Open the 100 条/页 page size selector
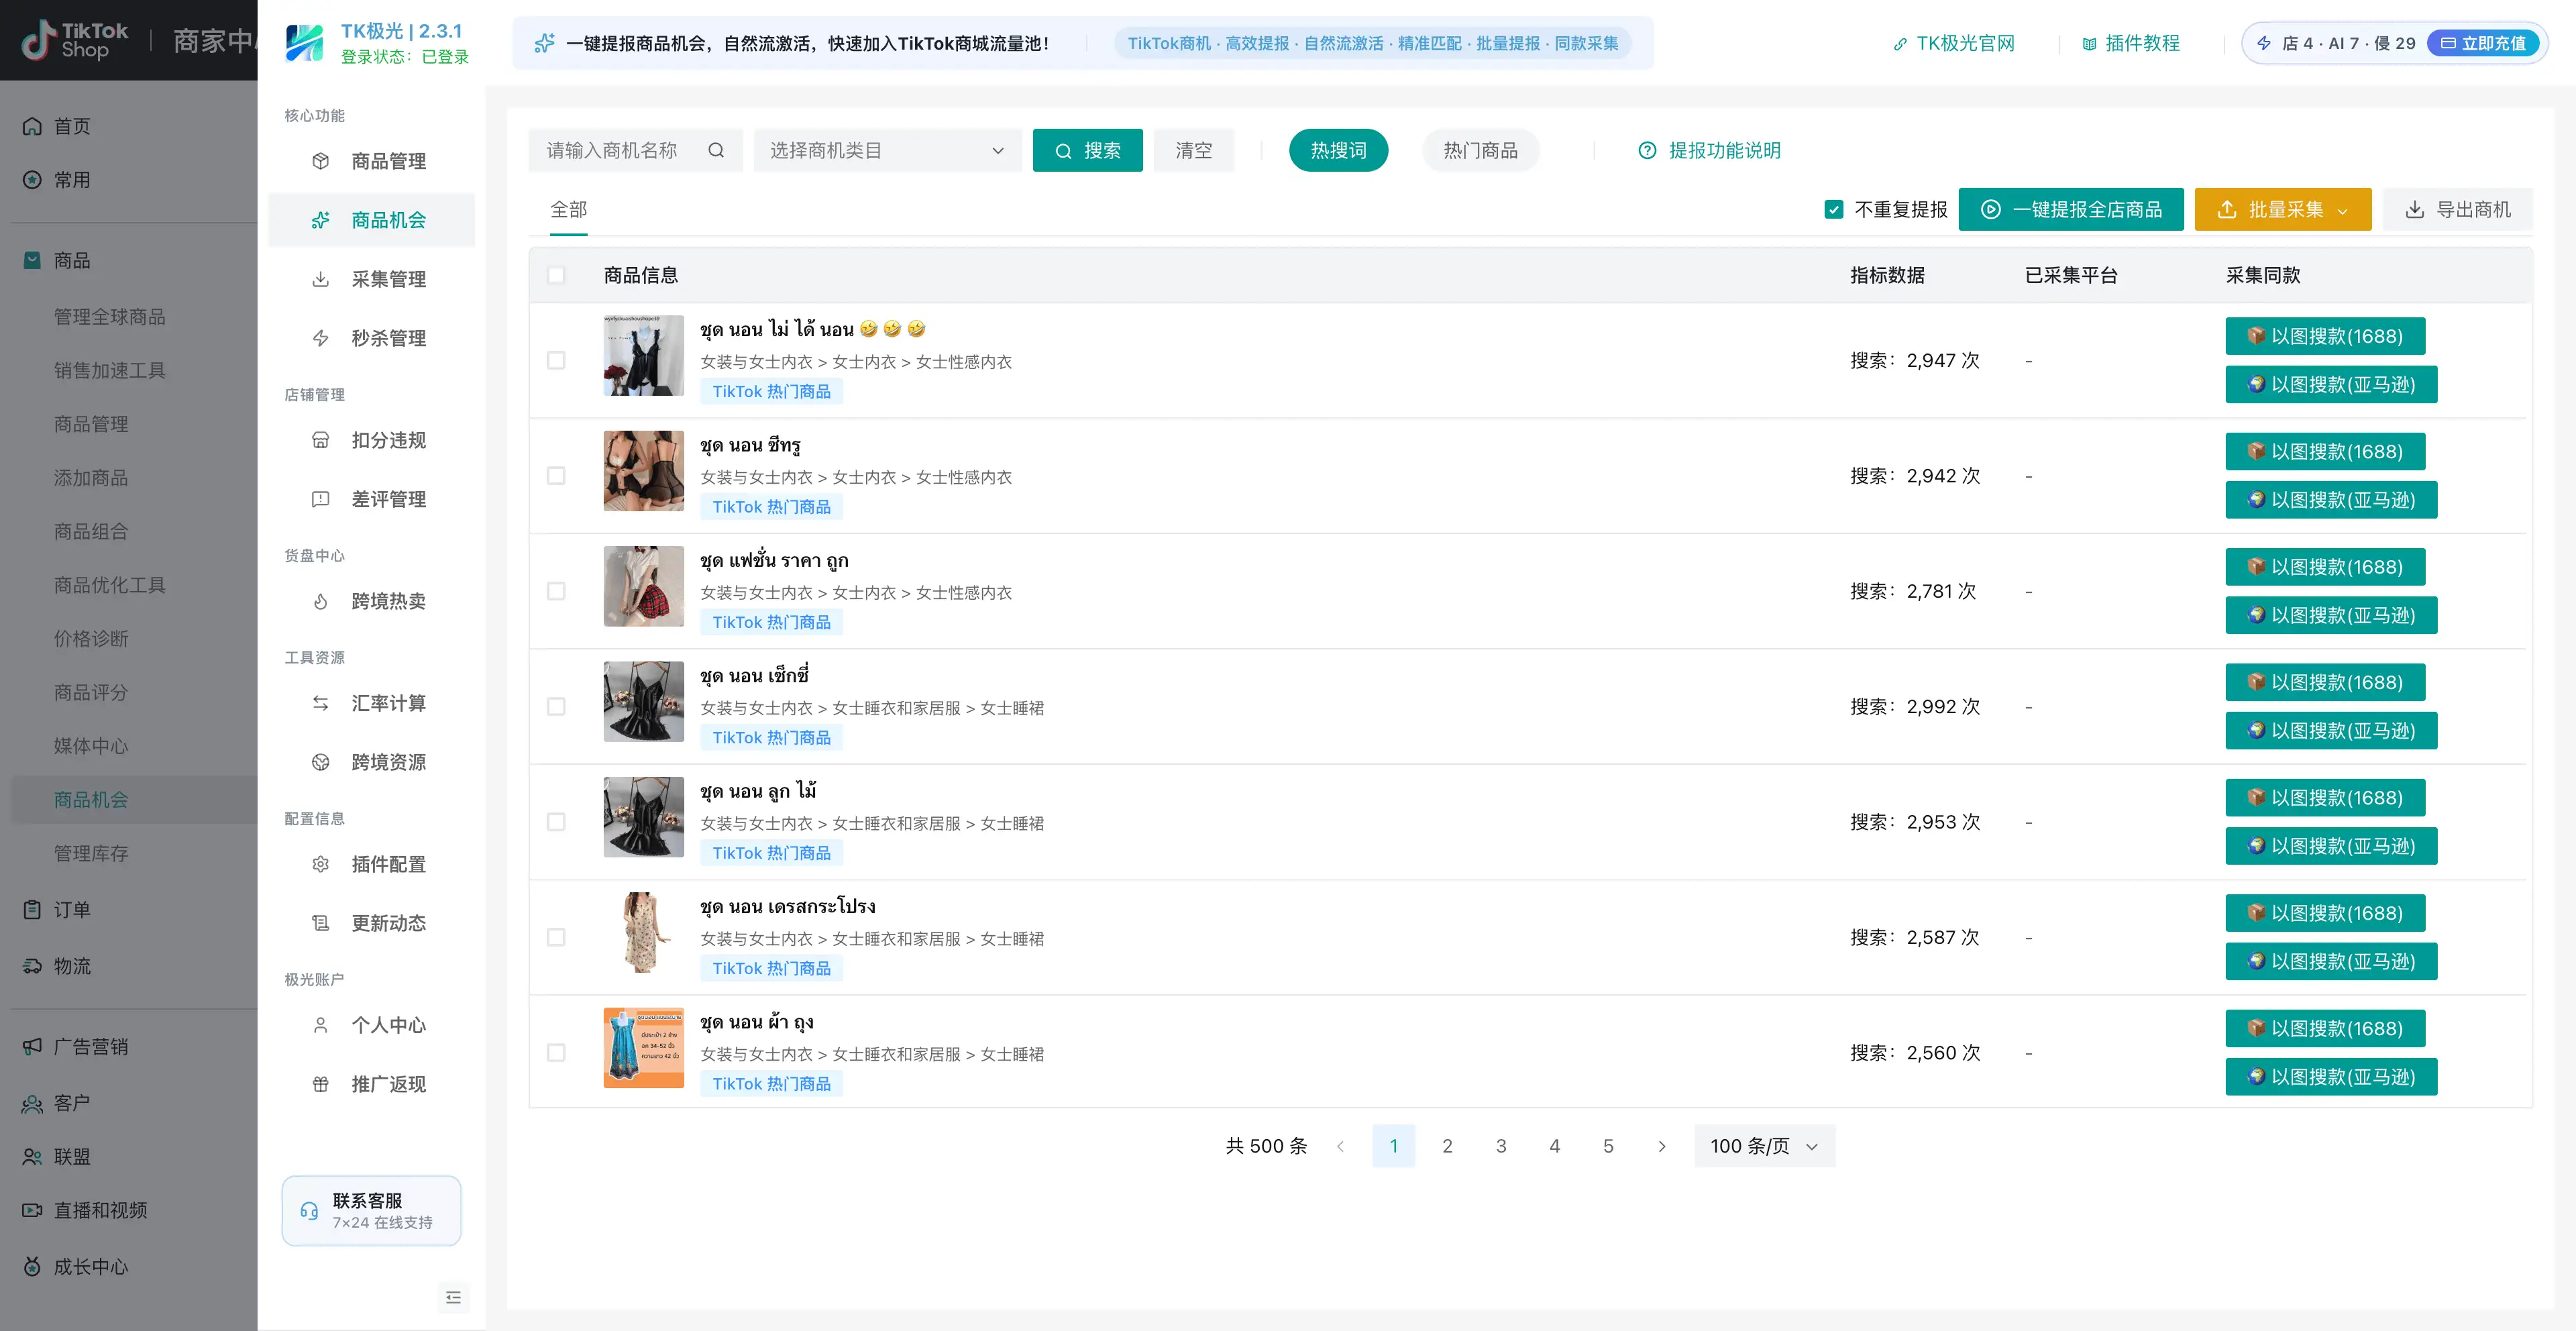2576x1331 pixels. tap(1764, 1146)
